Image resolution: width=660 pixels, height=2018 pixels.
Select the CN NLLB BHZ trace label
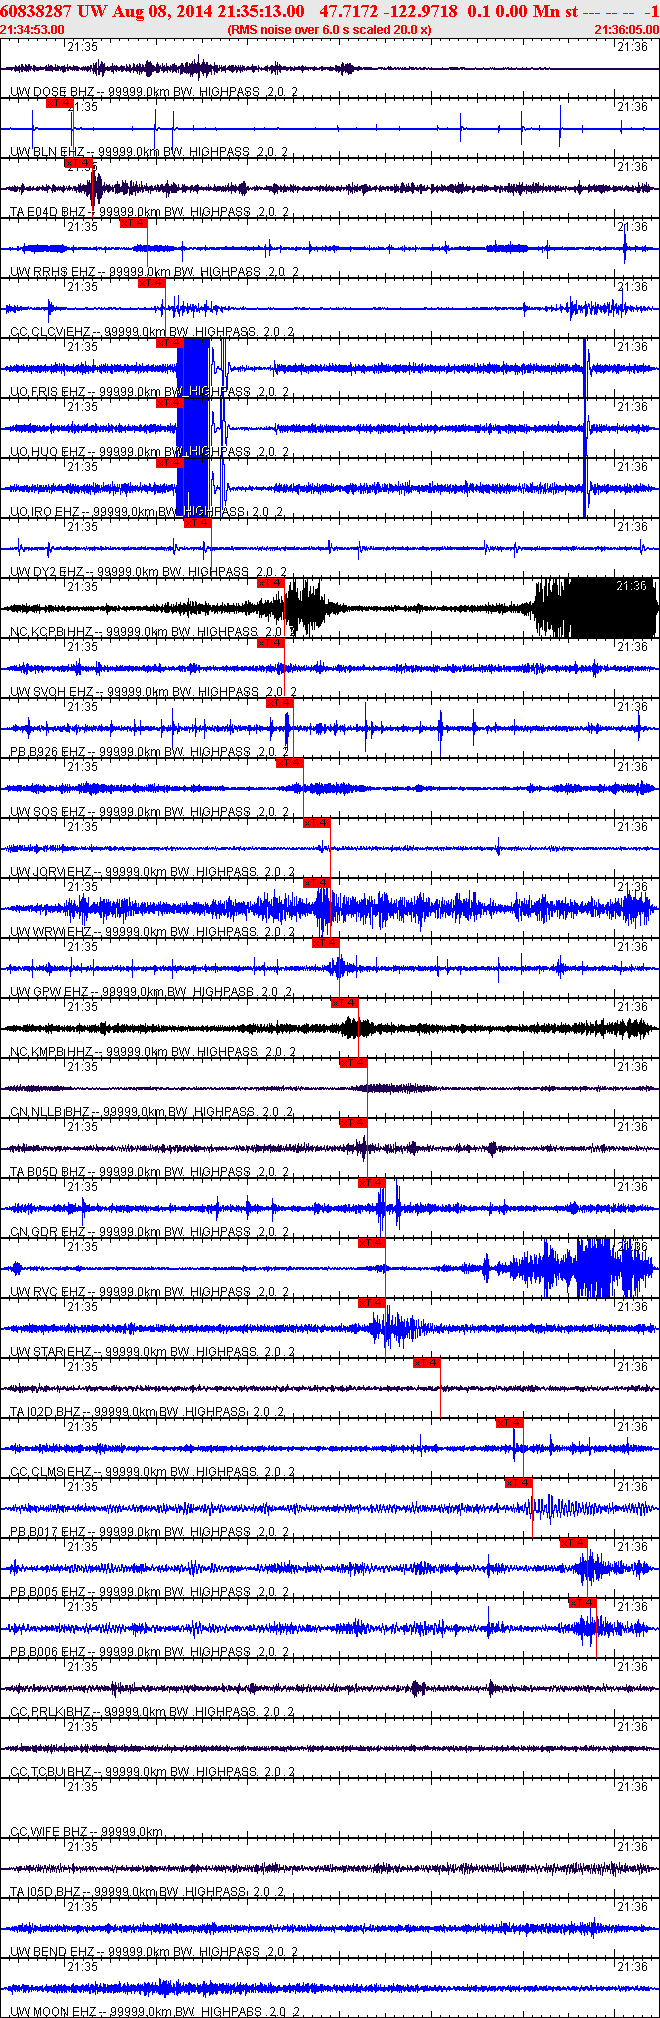(x=151, y=1112)
